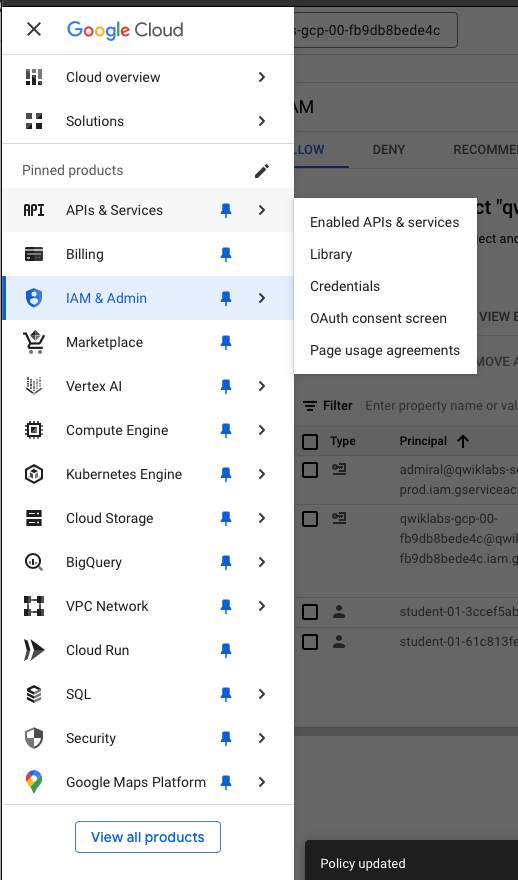
Task: Click the Billing card icon
Action: click(34, 254)
